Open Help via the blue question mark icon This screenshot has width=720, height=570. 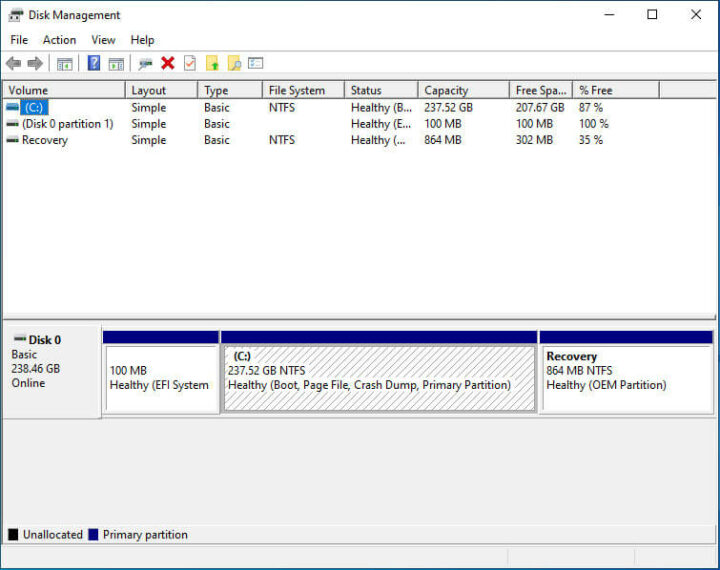93,63
